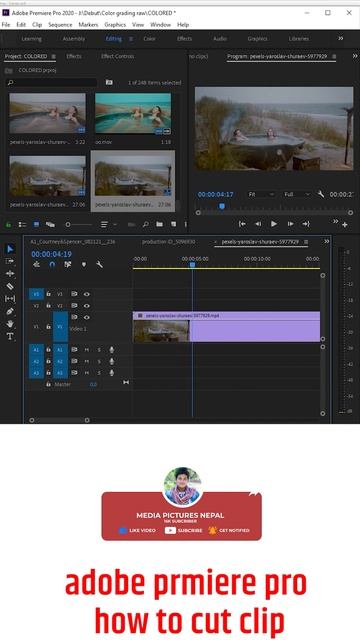Open the timeline panel overflow chevrons
Viewport: 360px width, 640px height.
click(327, 242)
